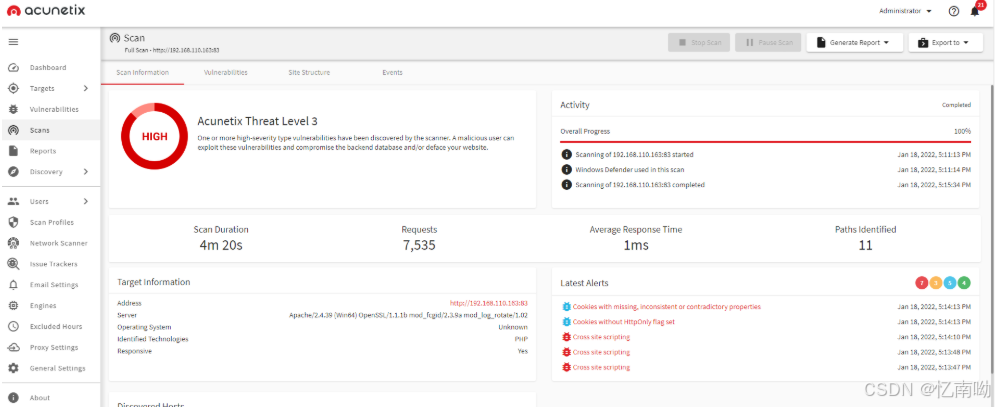Click the Scans radar icon in sidebar

(13, 130)
